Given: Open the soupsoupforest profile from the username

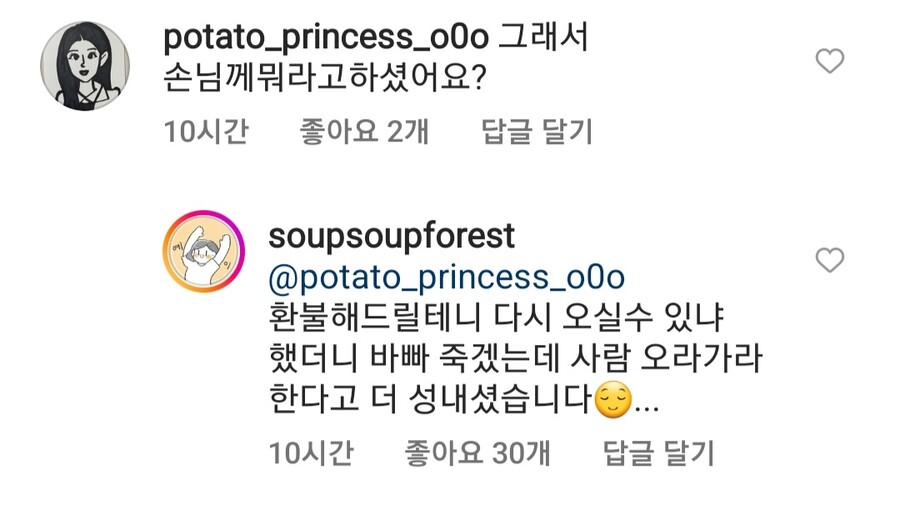Looking at the screenshot, I should [392, 236].
